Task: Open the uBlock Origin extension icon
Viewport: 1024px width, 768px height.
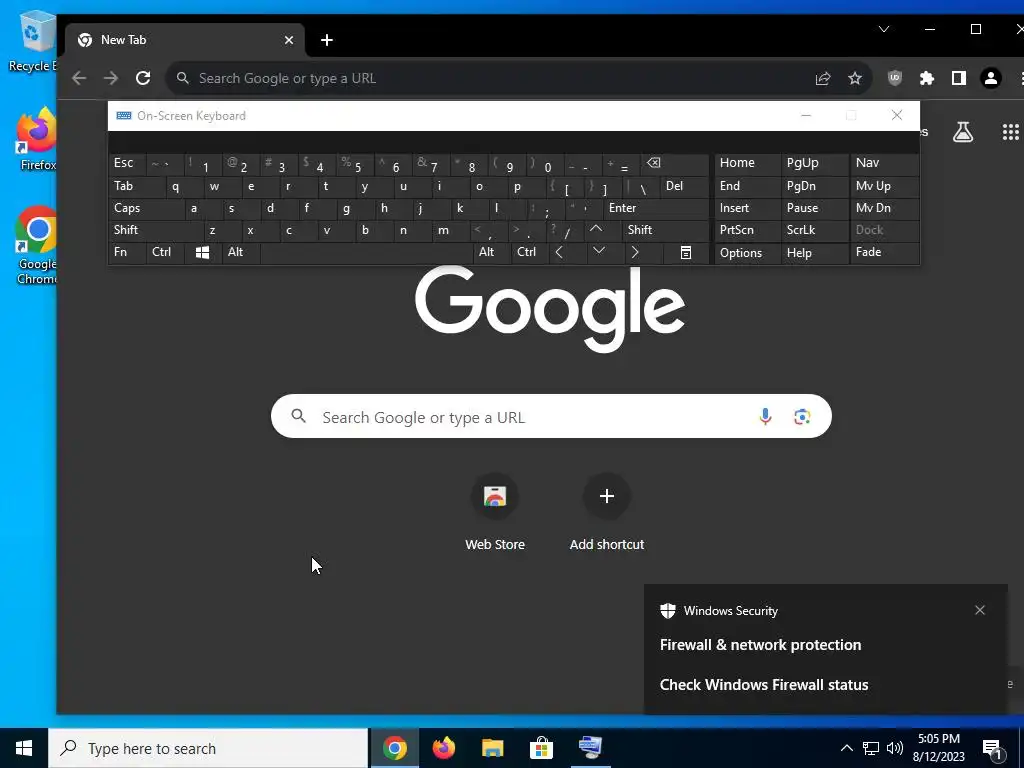Action: [895, 78]
